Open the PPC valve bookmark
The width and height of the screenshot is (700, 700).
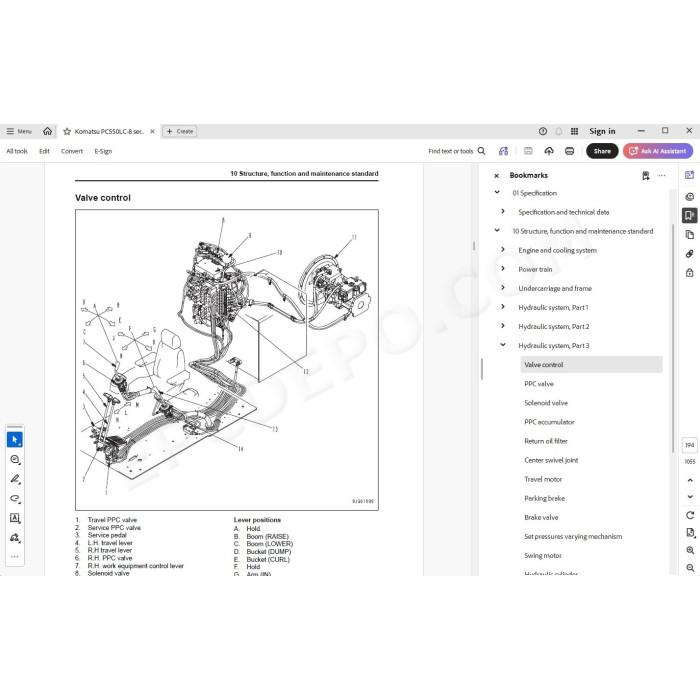pyautogui.click(x=539, y=384)
